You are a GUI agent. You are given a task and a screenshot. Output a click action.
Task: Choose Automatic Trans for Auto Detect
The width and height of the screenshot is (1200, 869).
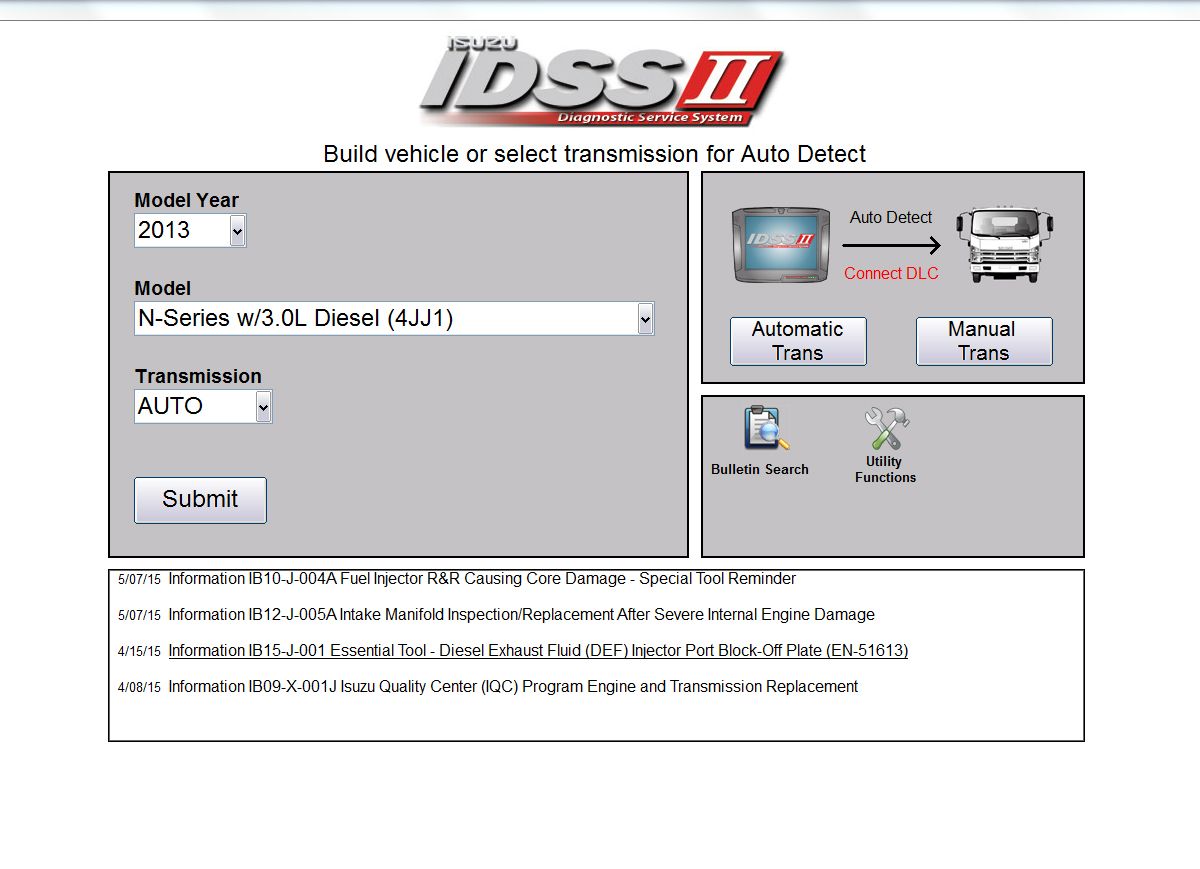tap(798, 341)
